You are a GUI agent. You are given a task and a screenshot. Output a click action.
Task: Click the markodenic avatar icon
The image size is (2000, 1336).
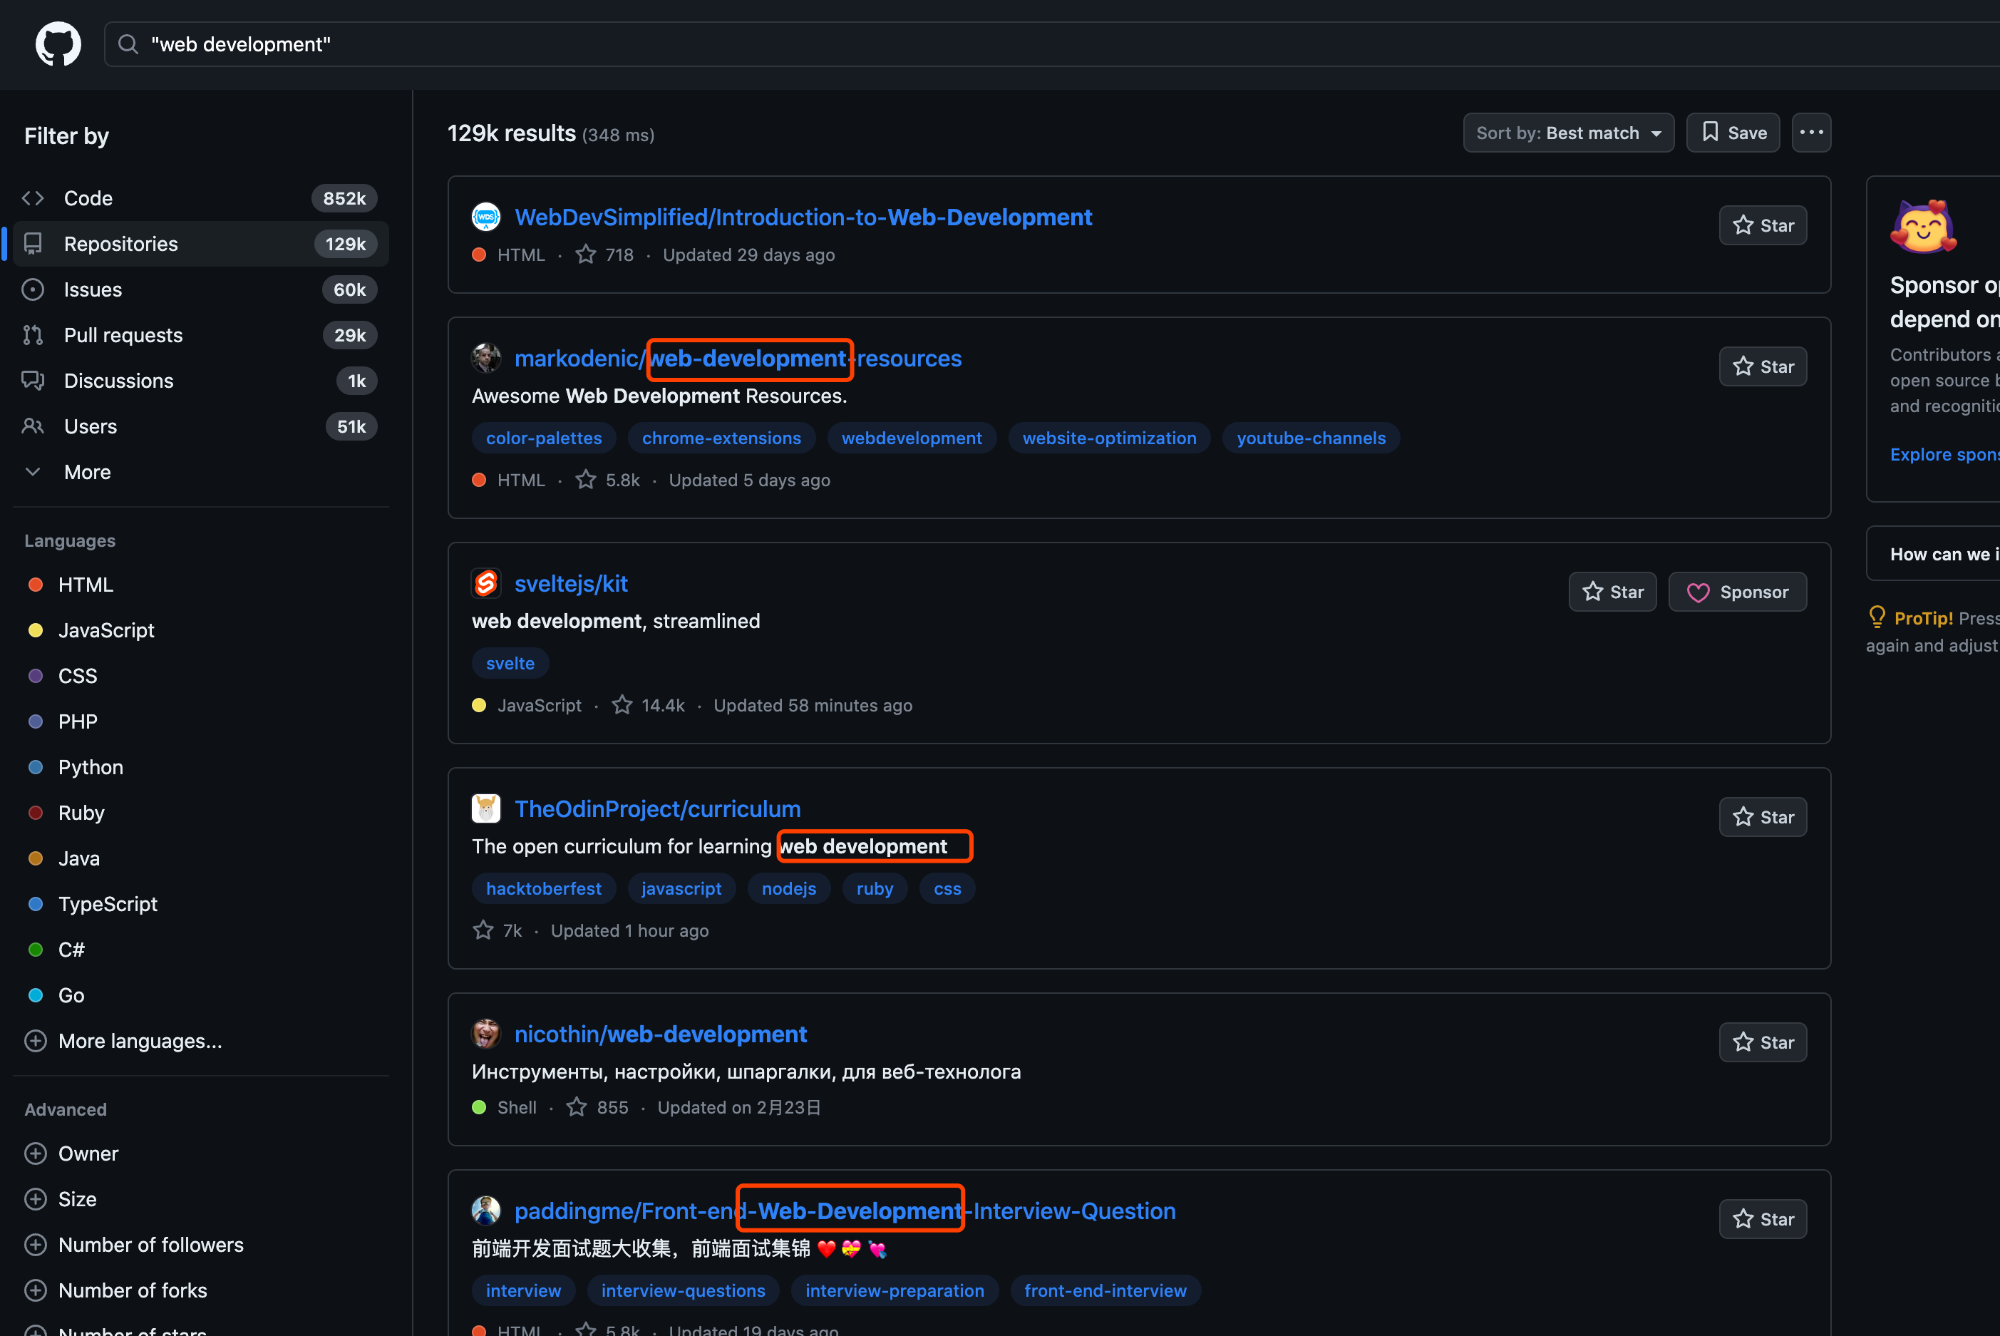[486, 357]
